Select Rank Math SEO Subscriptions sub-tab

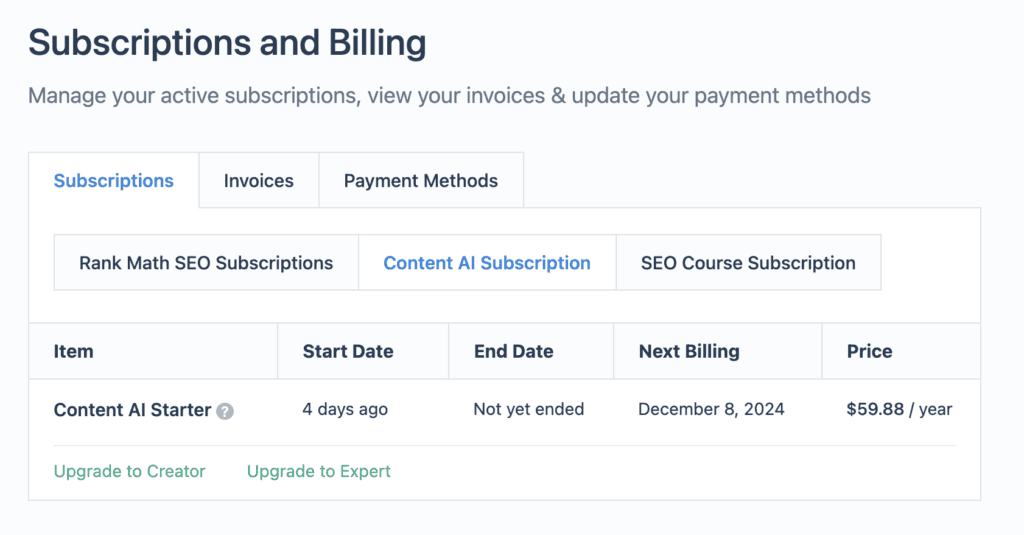tap(206, 263)
